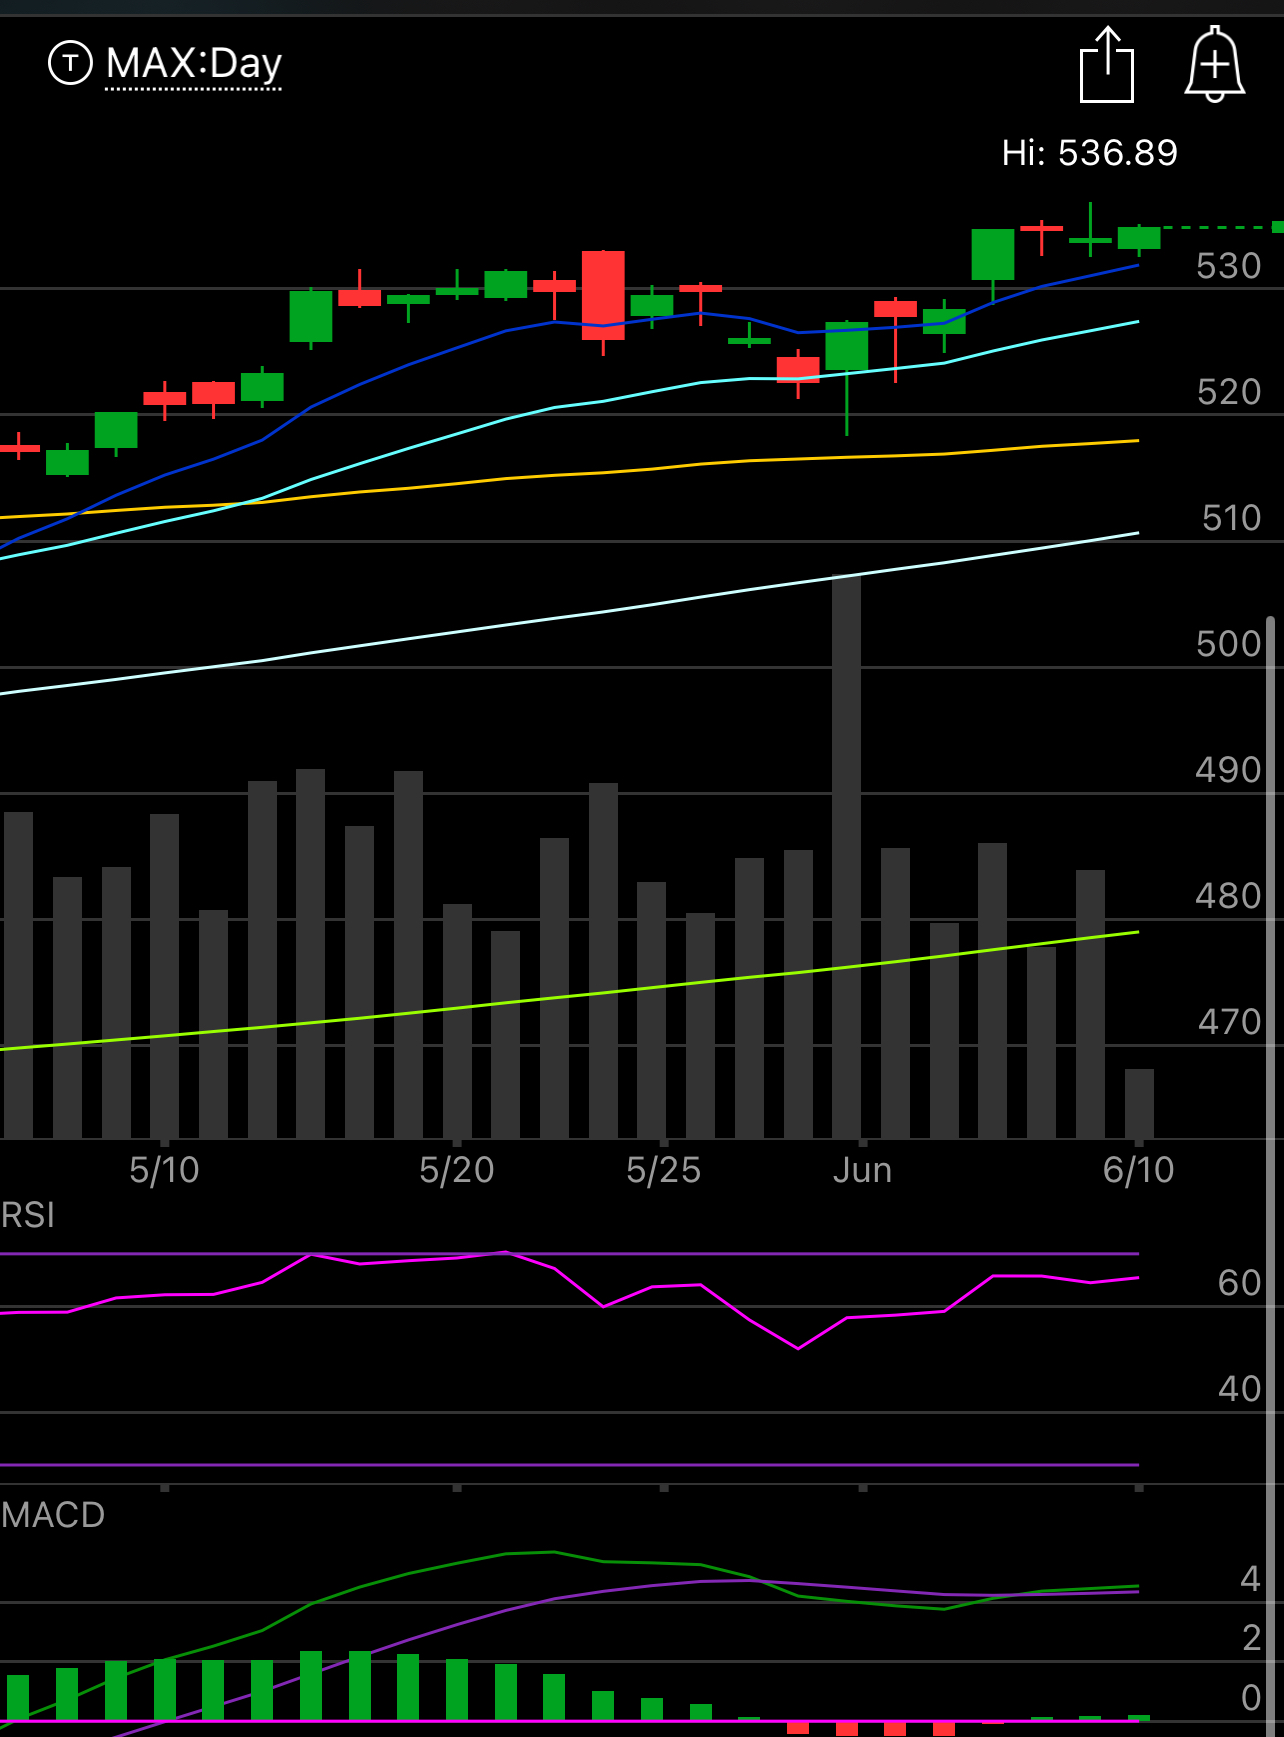1284x1737 pixels.
Task: Select the 5/25 date label
Action: (x=664, y=1170)
